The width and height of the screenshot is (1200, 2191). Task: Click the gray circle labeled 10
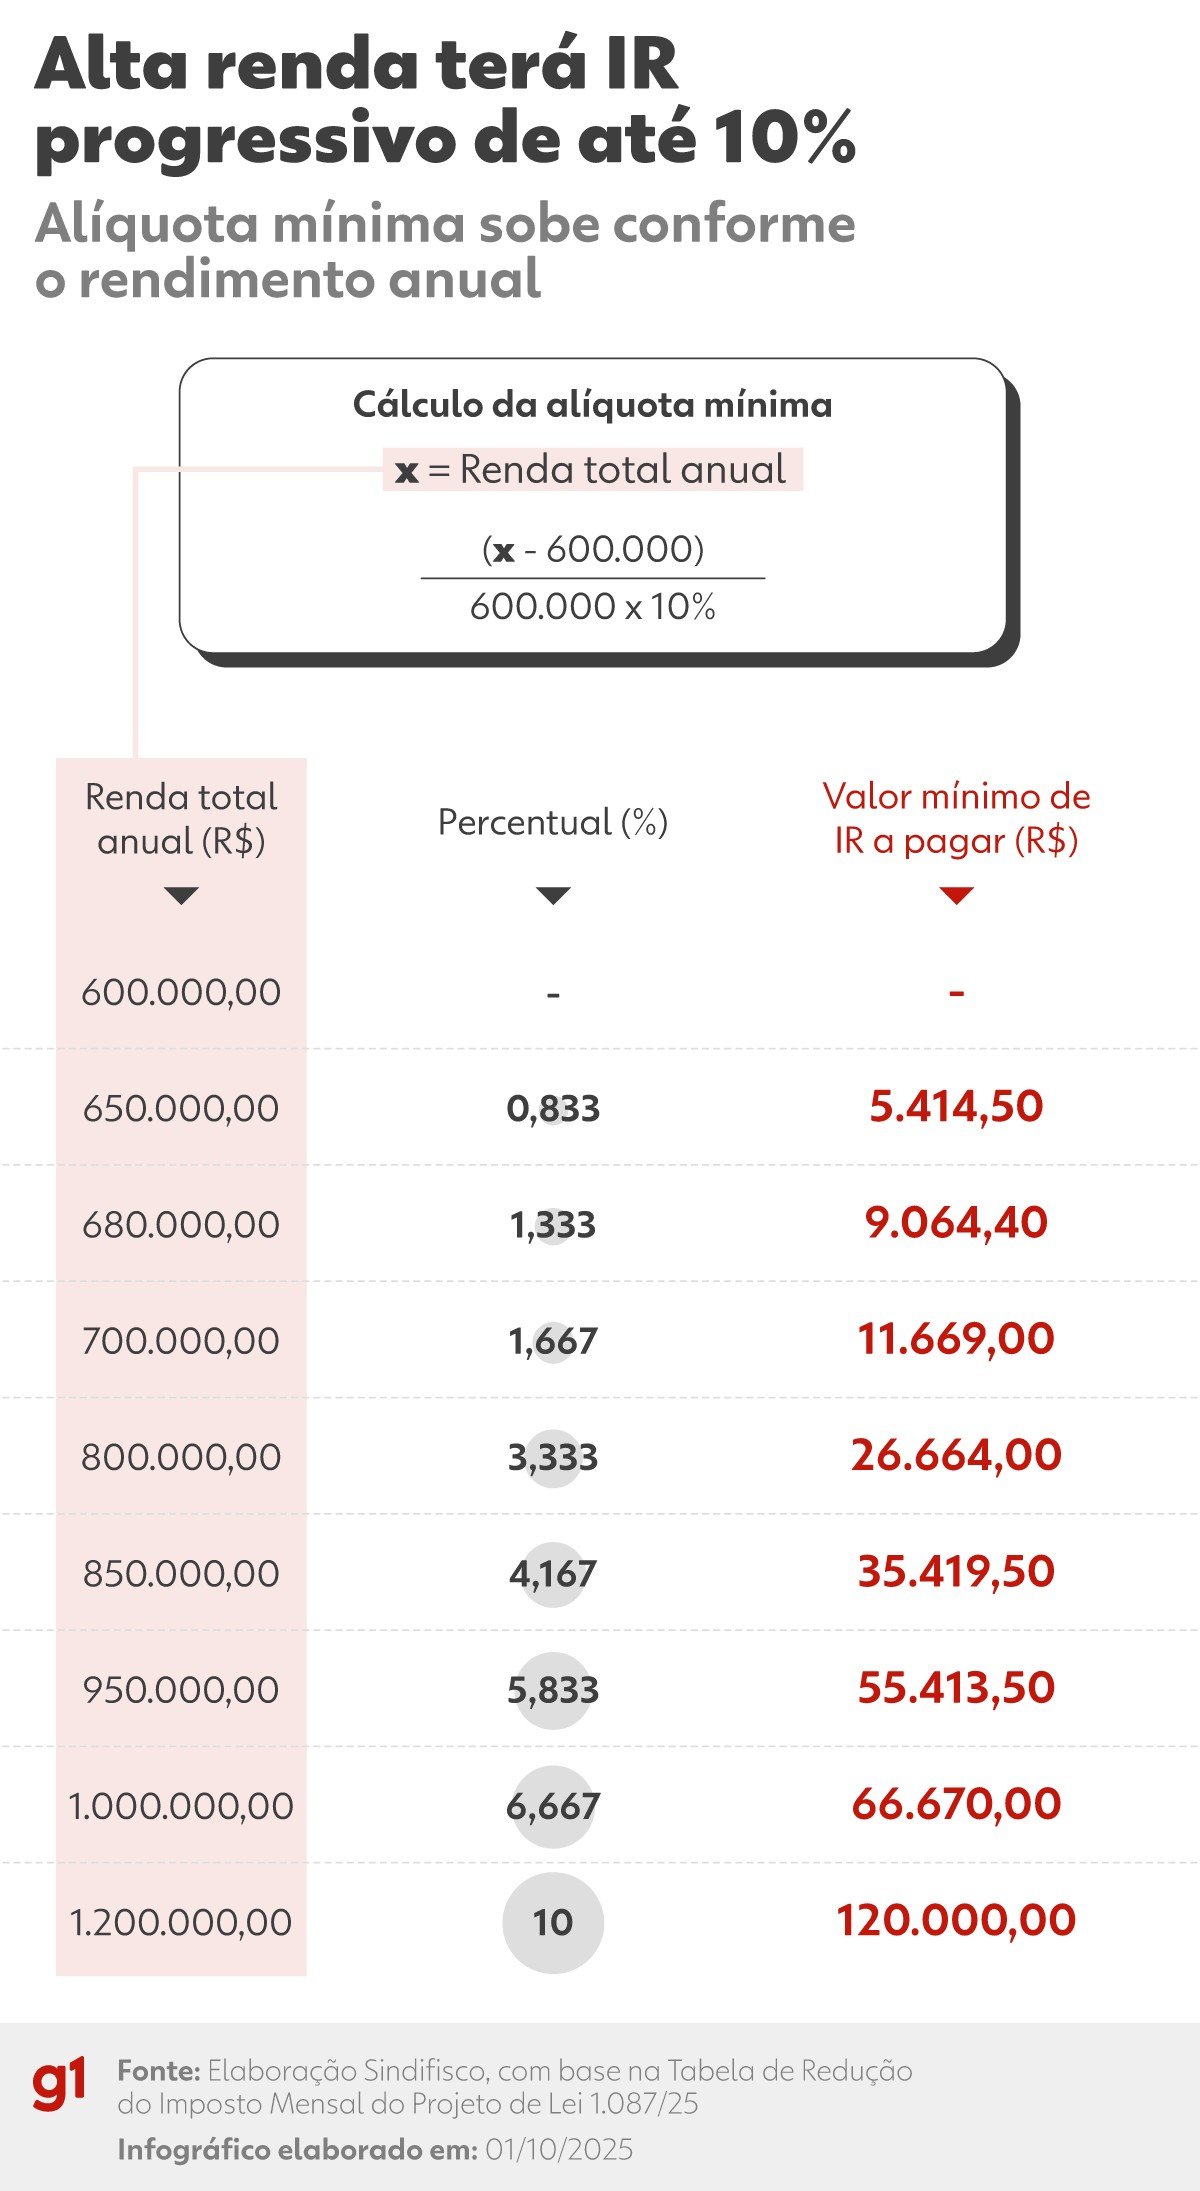click(553, 1922)
